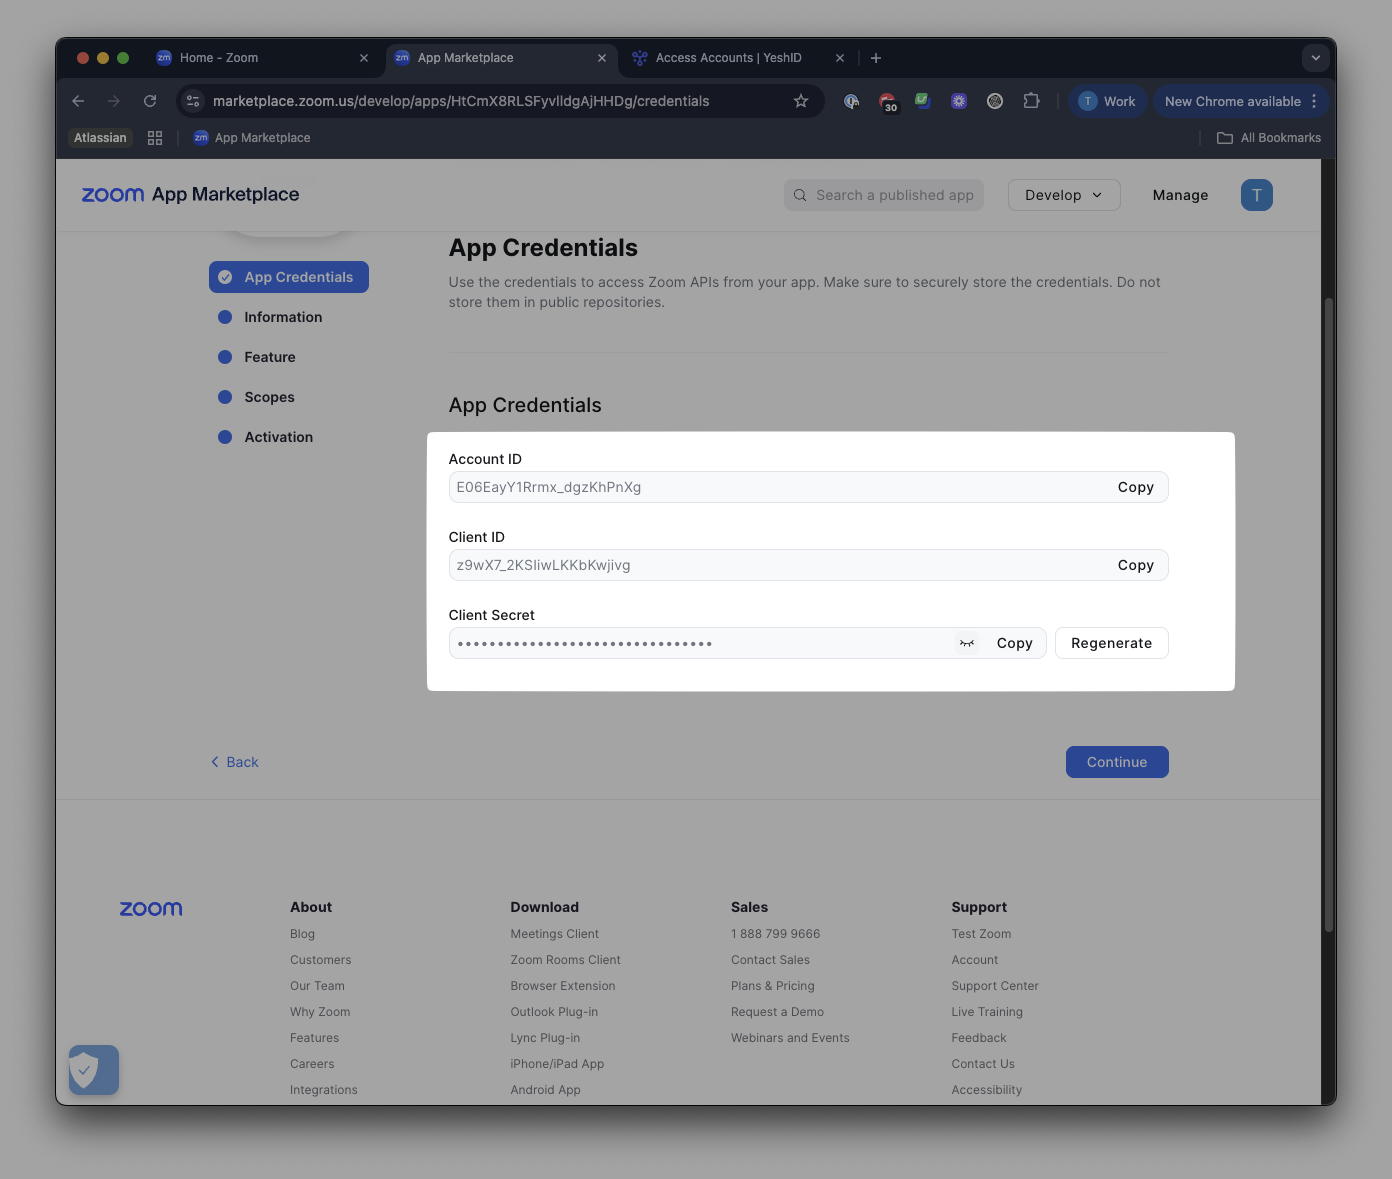Click the shield badge at bottom left
Image resolution: width=1392 pixels, height=1179 pixels.
pos(94,1070)
